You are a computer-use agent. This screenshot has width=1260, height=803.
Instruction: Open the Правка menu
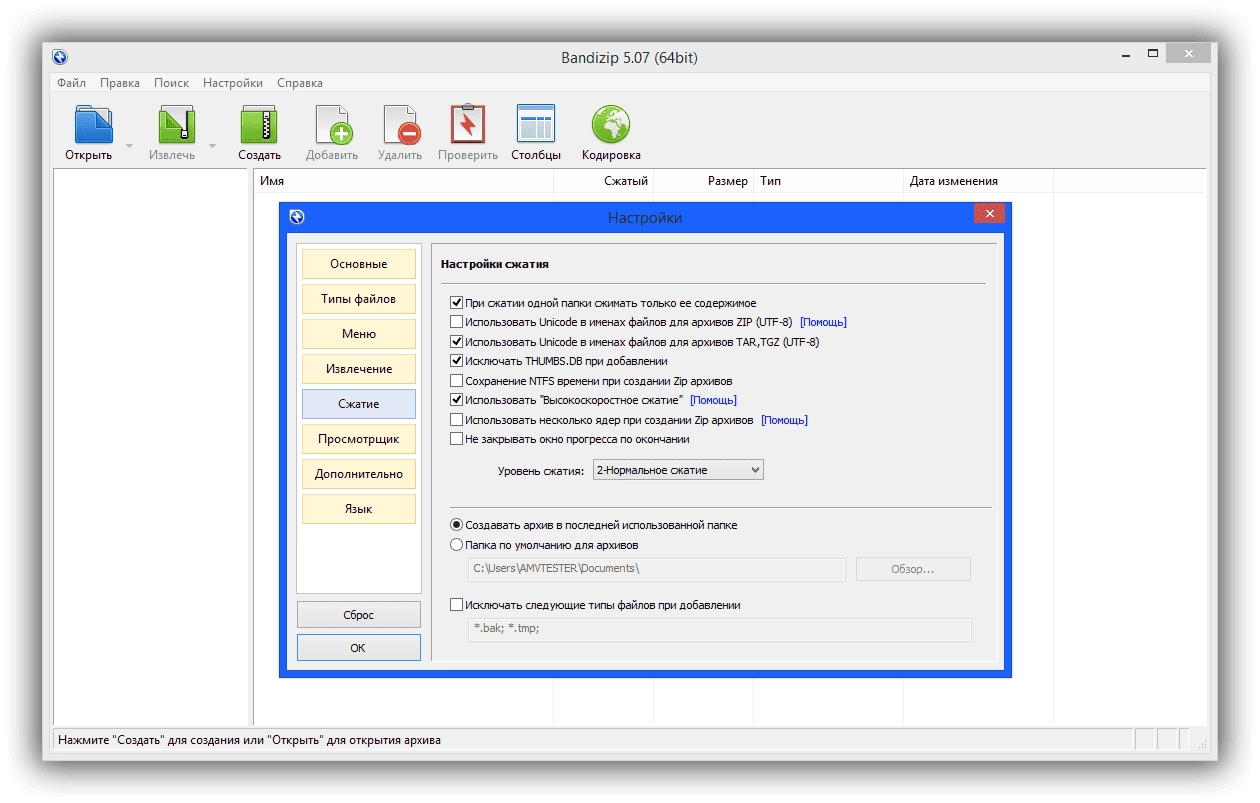[120, 83]
